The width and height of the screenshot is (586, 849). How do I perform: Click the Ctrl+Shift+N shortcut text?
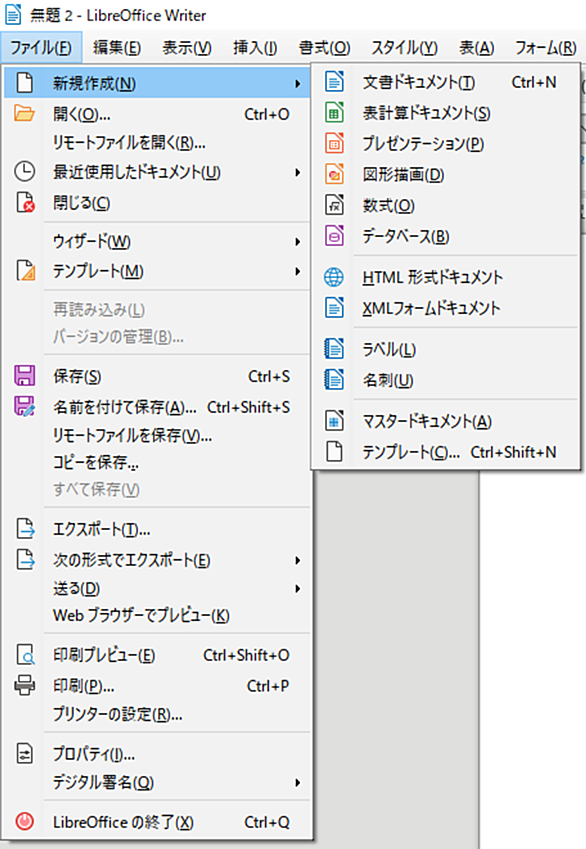tap(513, 452)
